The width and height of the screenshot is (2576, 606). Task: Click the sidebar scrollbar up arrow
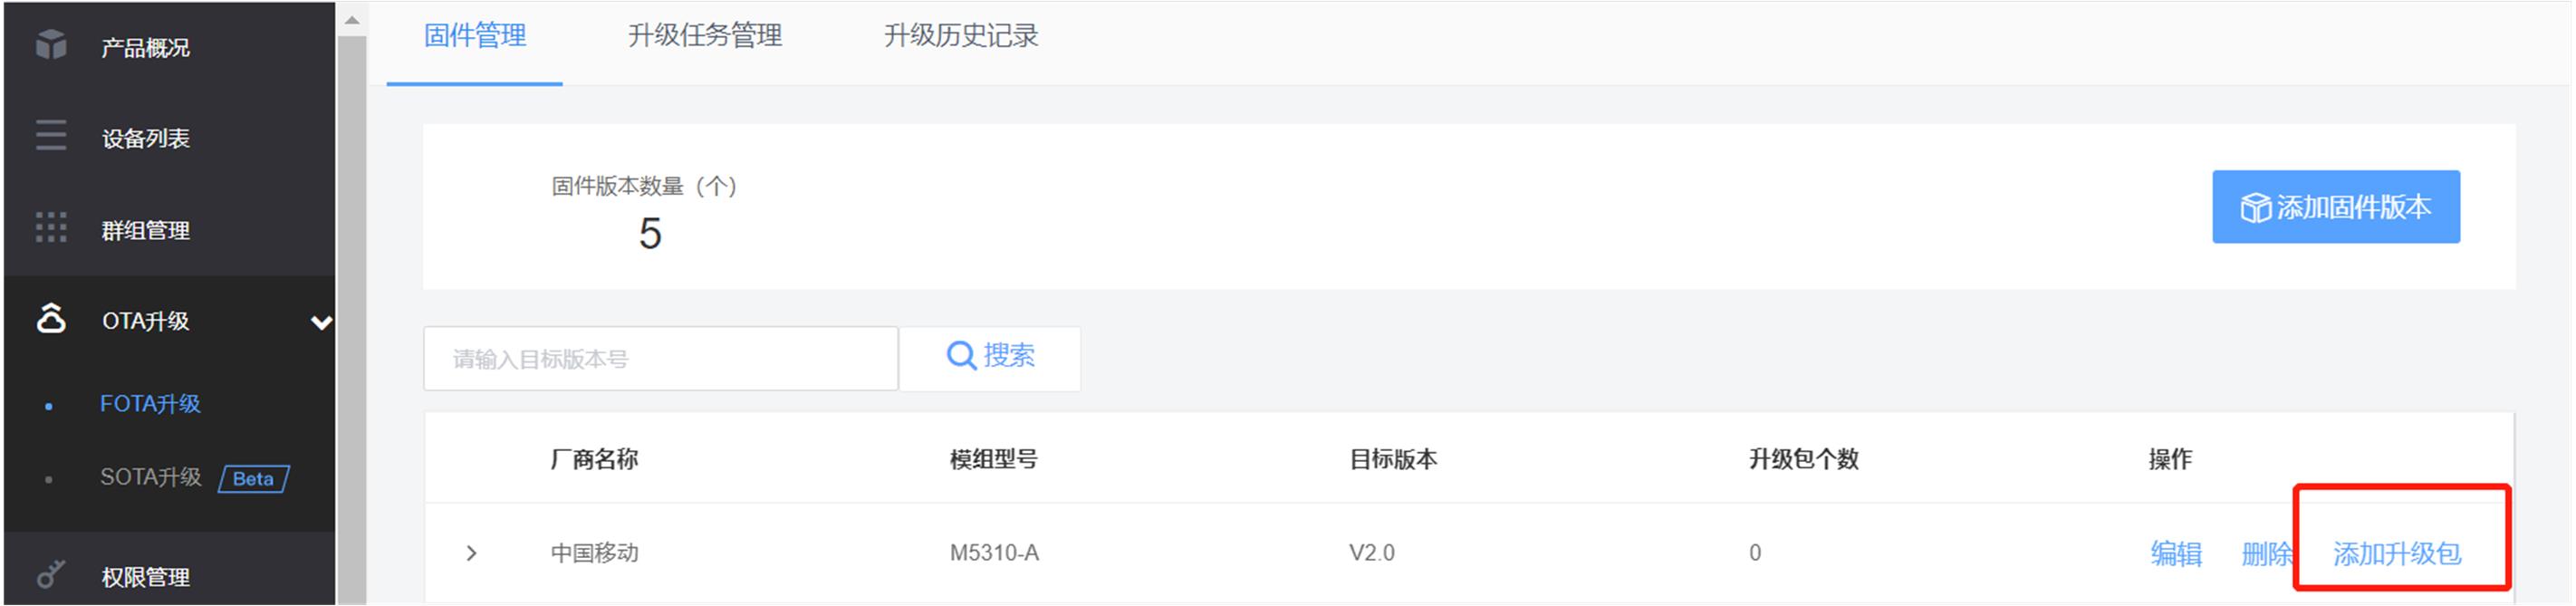coord(351,20)
